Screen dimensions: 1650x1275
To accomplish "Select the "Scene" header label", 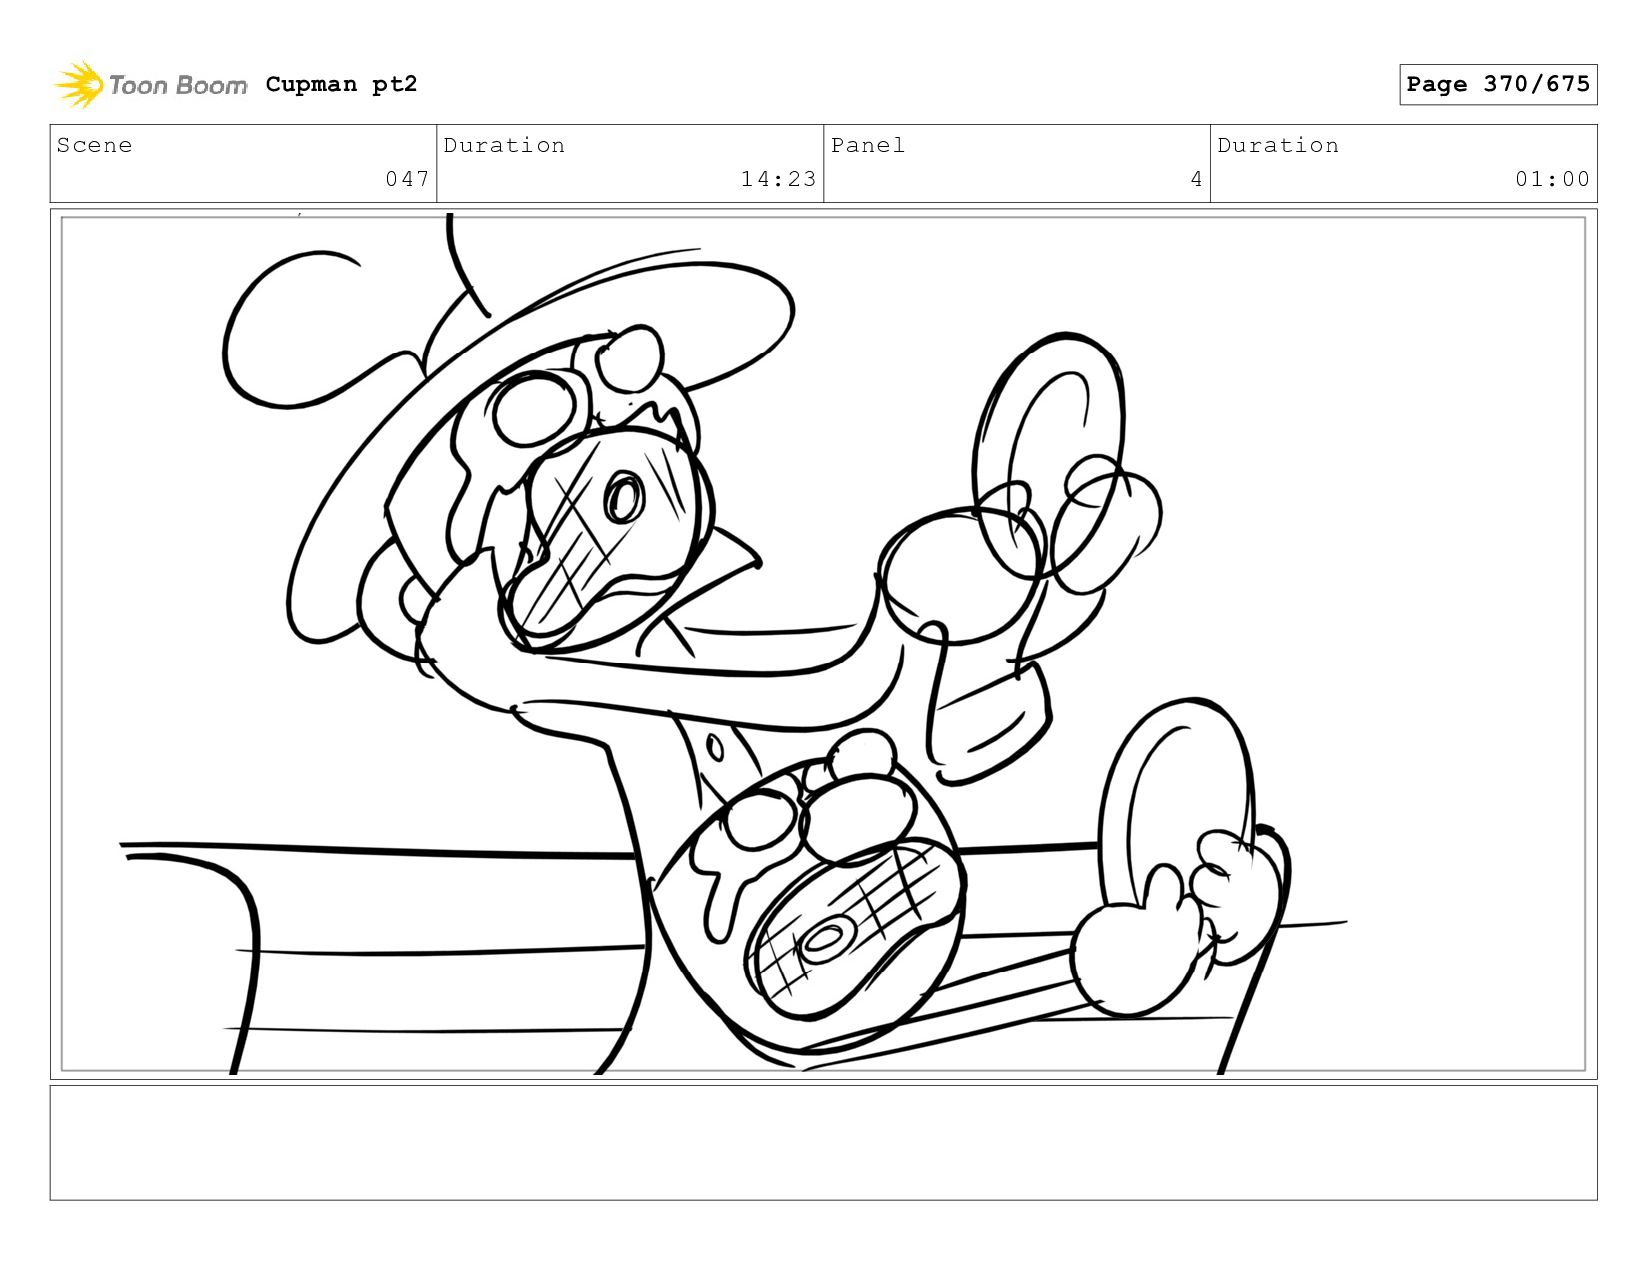I will click(x=94, y=146).
